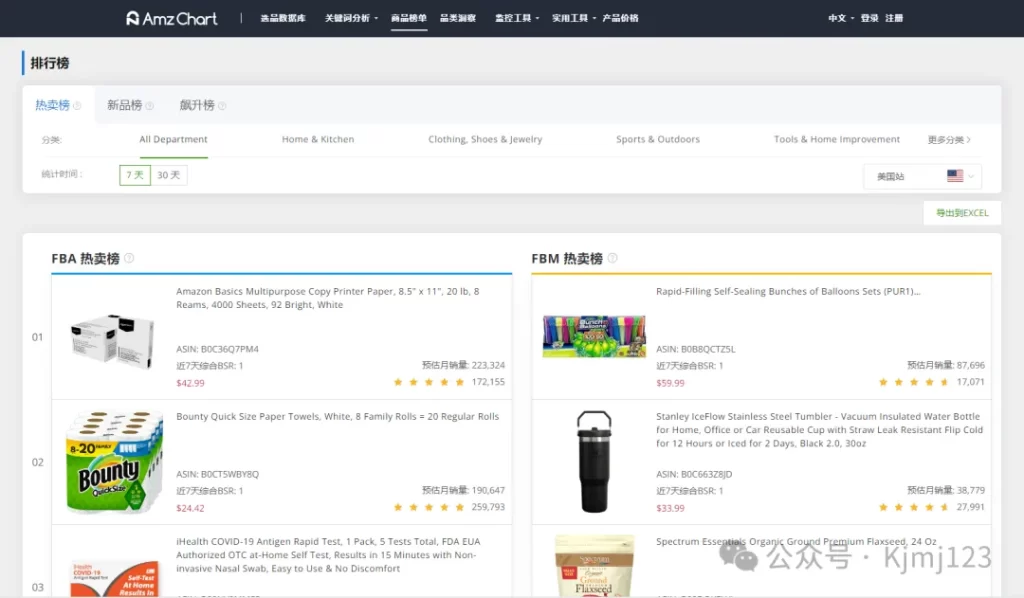Open Stanley IceFlow Stainless Steel Tumbler title

pos(820,430)
